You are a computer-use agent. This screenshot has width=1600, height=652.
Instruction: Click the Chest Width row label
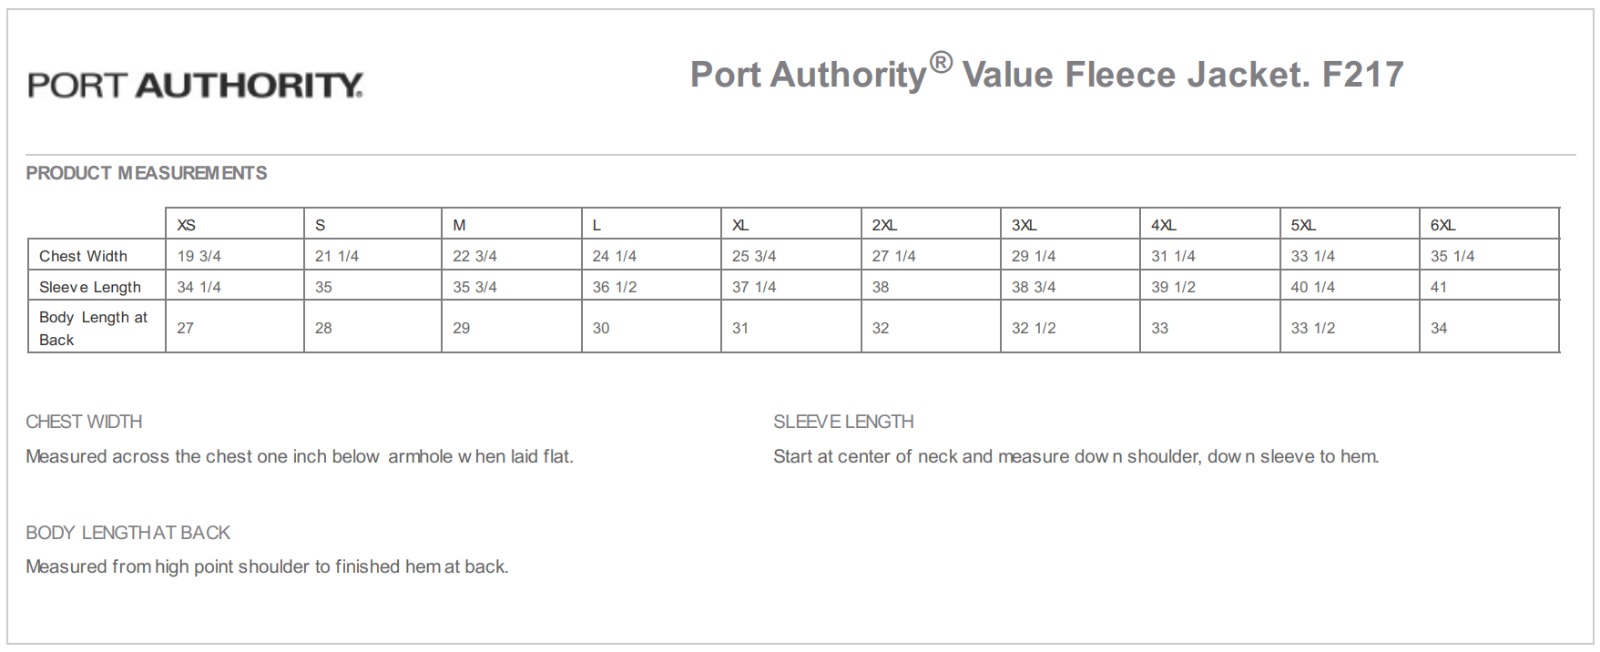click(83, 256)
